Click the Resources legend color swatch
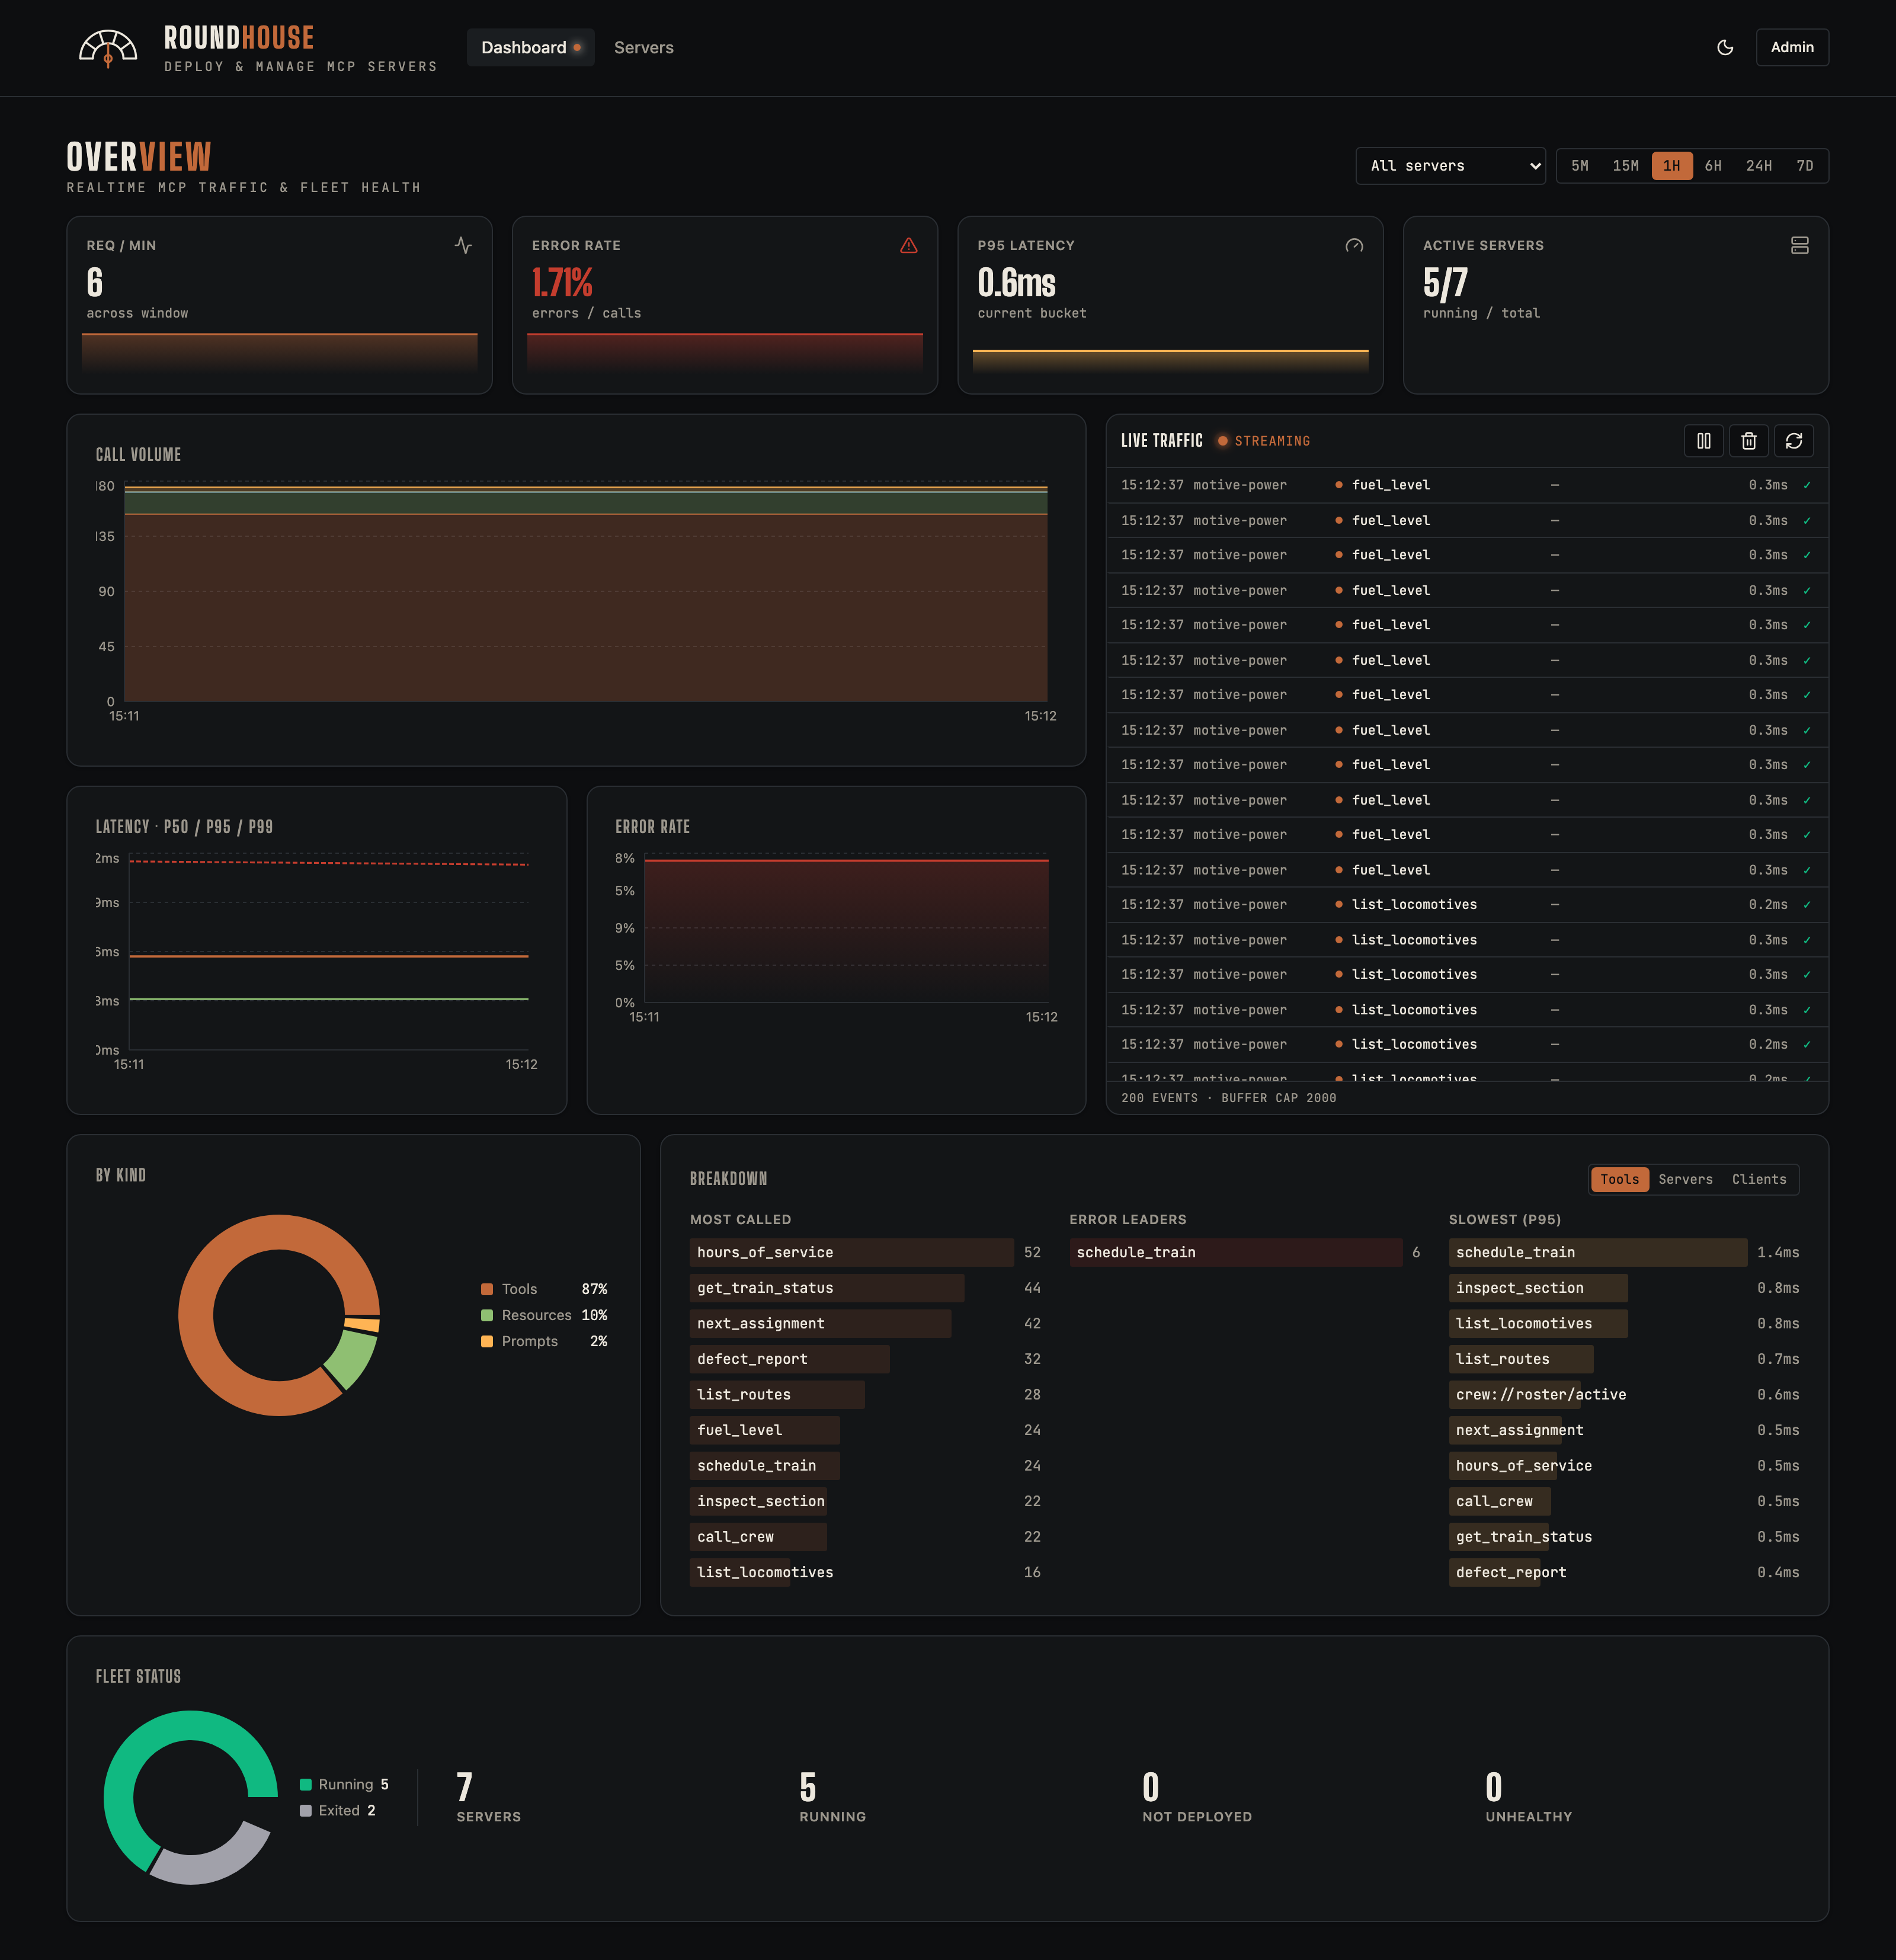 click(487, 1315)
